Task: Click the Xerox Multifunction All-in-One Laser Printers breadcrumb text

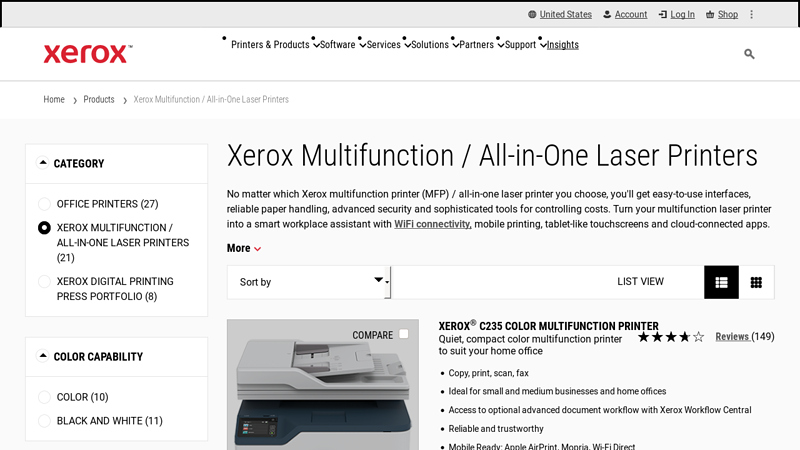Action: click(211, 99)
